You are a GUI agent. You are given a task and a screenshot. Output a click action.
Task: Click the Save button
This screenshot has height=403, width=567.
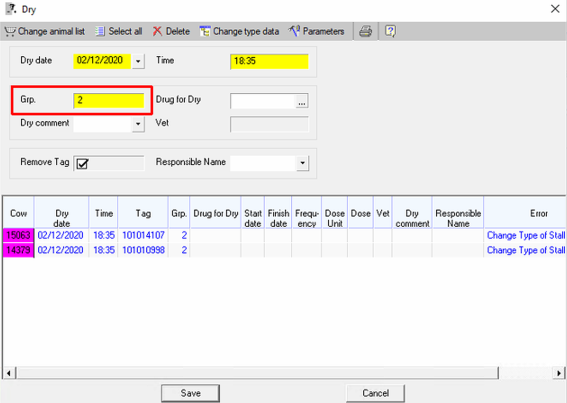[x=191, y=393]
